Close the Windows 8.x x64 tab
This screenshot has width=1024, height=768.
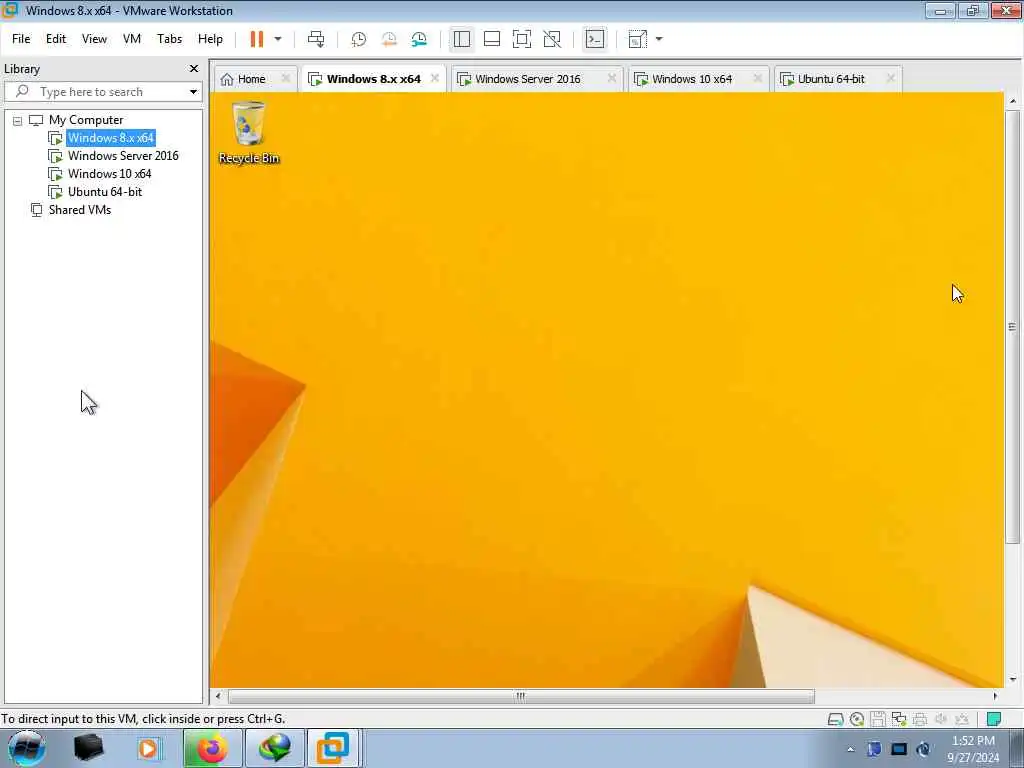click(x=435, y=78)
